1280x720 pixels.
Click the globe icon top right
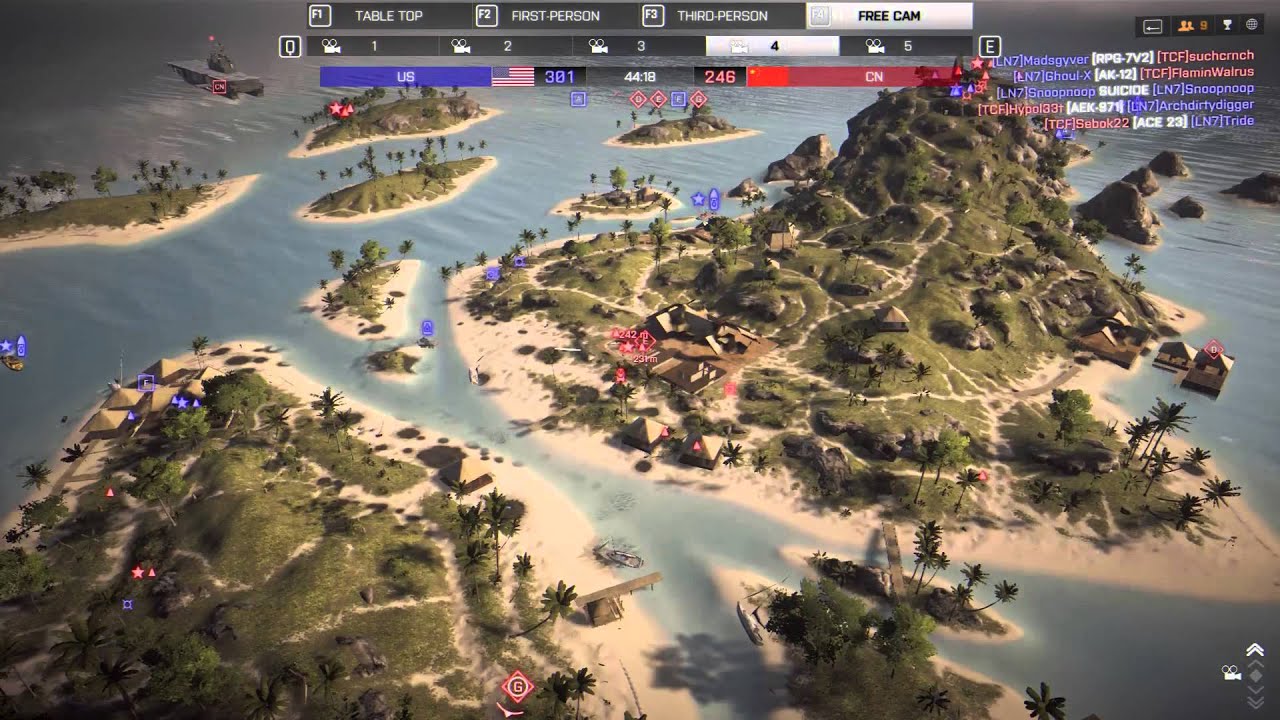[1251, 25]
